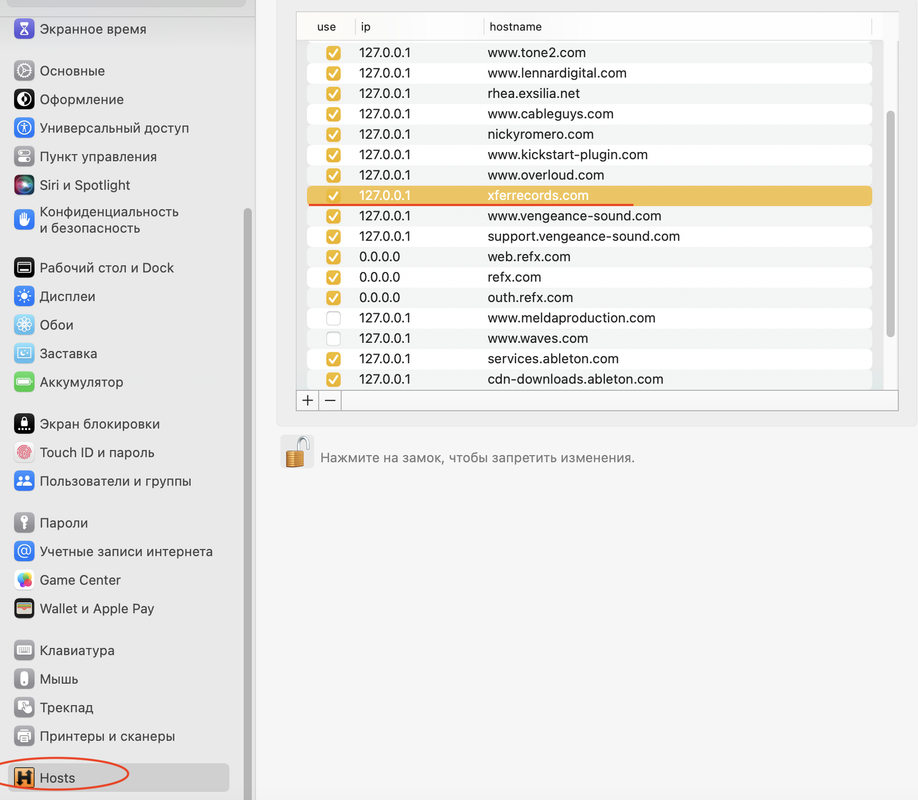
Task: Open Siri и Spotlight label
Action: click(85, 185)
